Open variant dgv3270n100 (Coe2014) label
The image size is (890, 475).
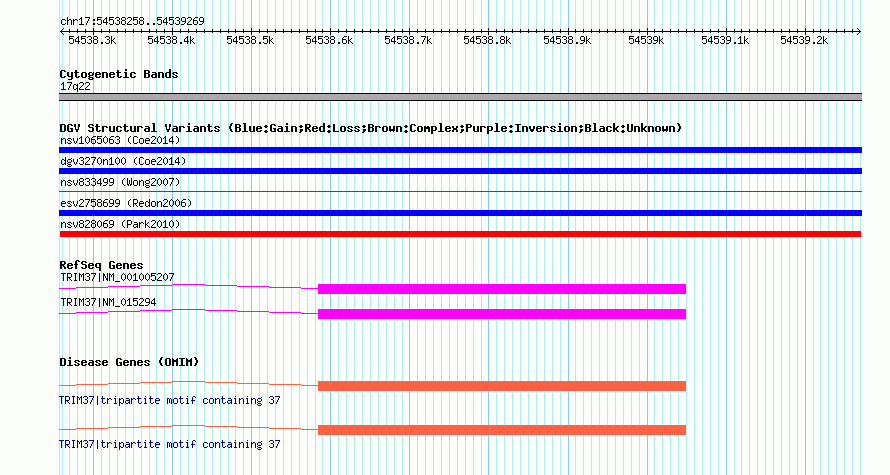123,161
